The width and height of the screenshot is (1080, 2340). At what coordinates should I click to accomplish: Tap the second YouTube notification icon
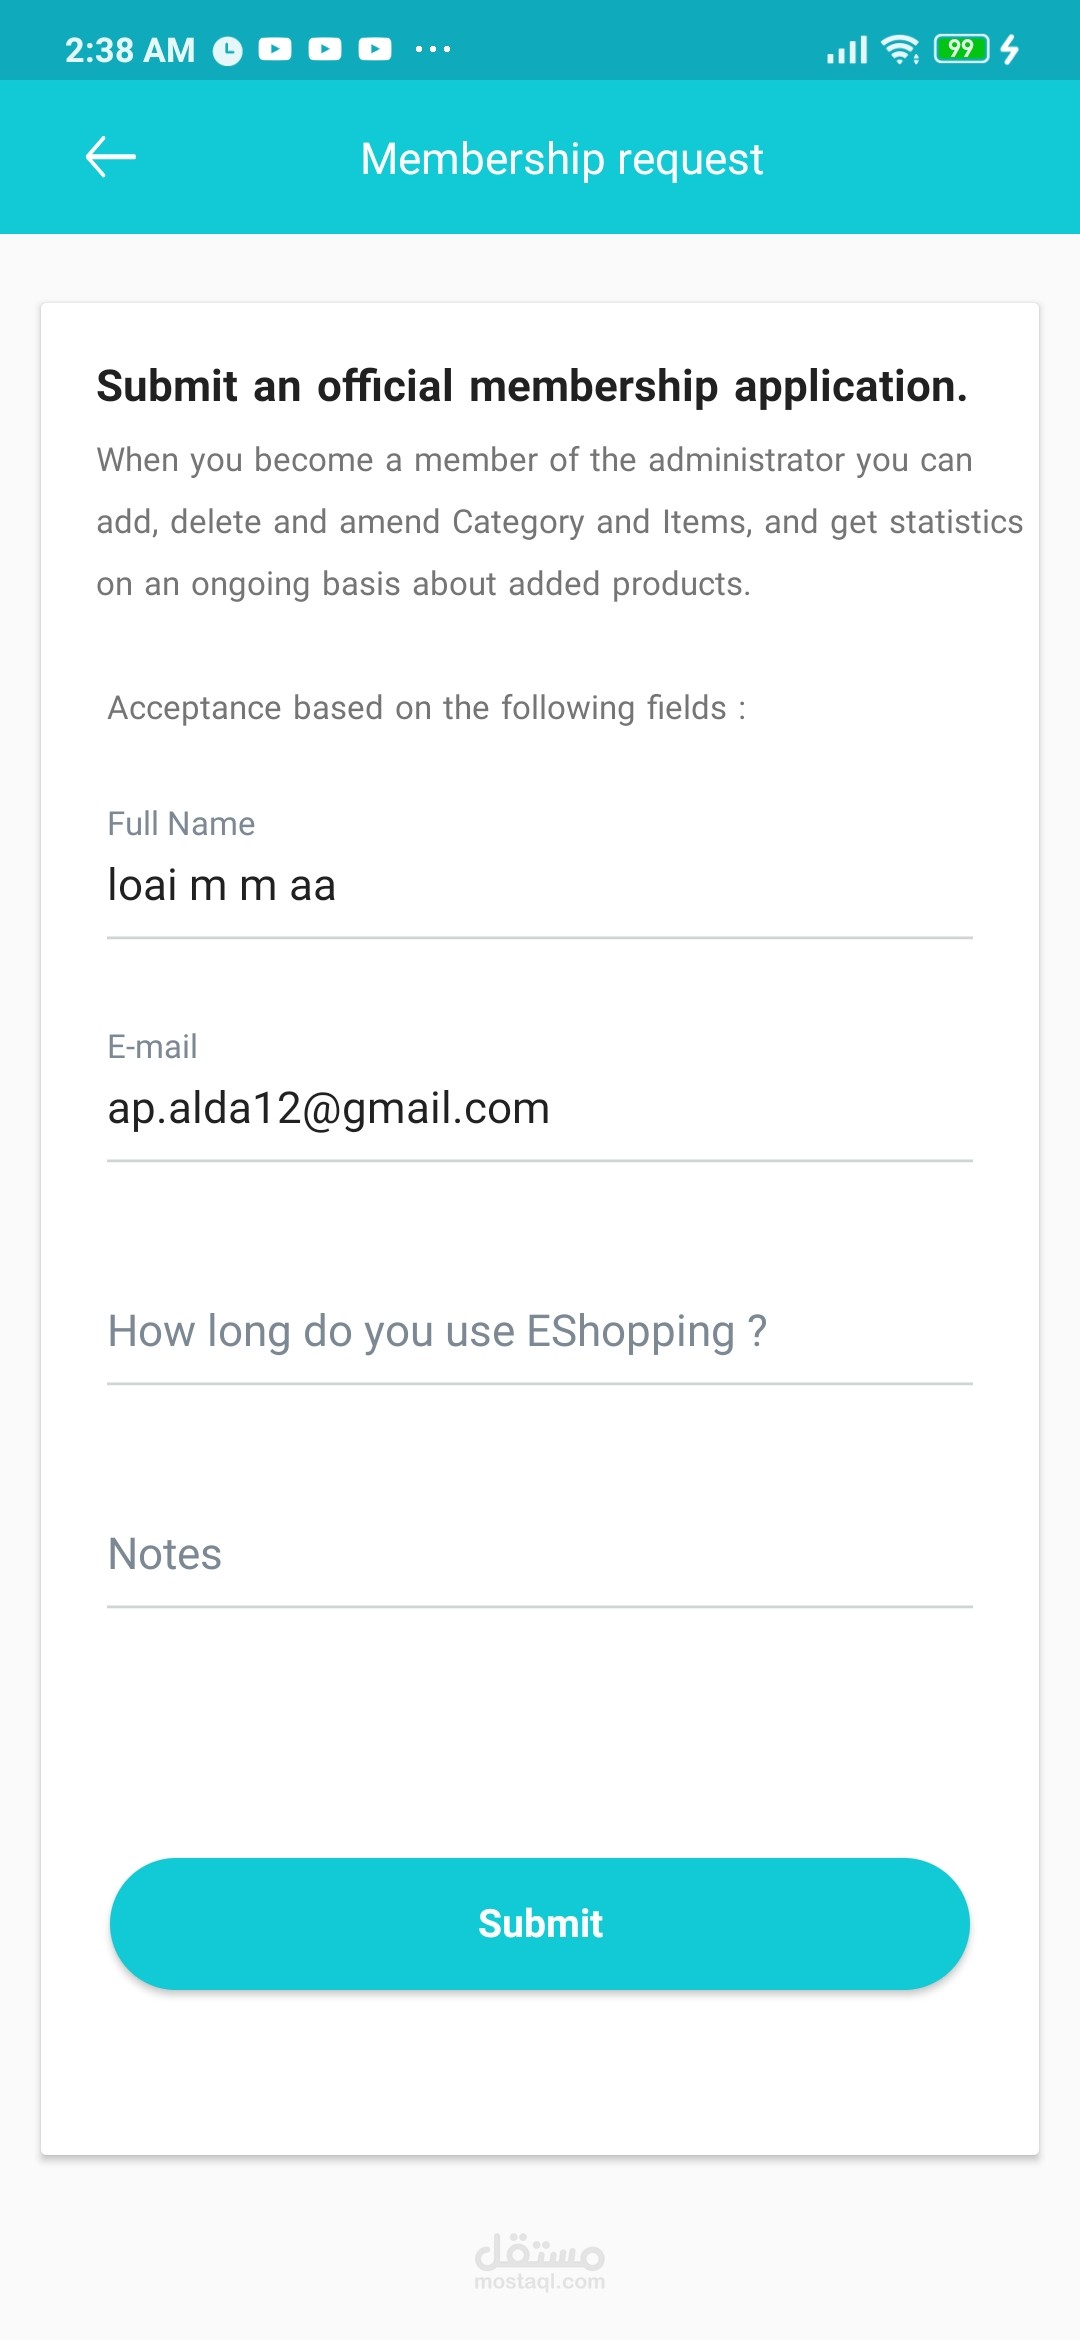tap(324, 49)
